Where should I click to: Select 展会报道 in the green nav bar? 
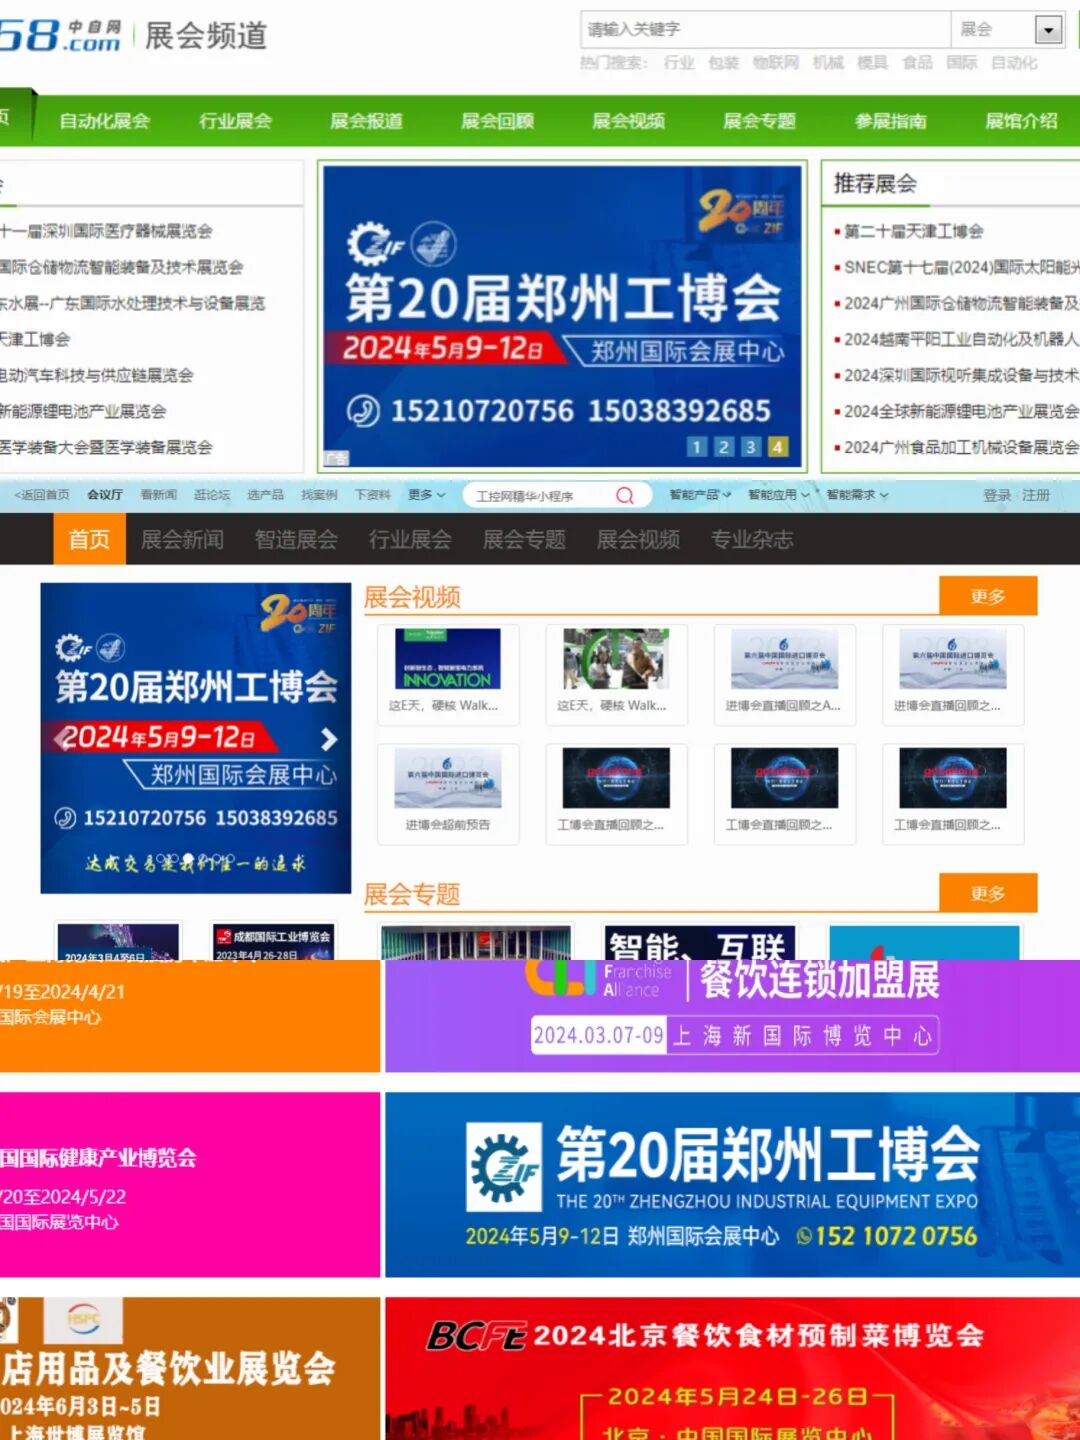point(367,121)
